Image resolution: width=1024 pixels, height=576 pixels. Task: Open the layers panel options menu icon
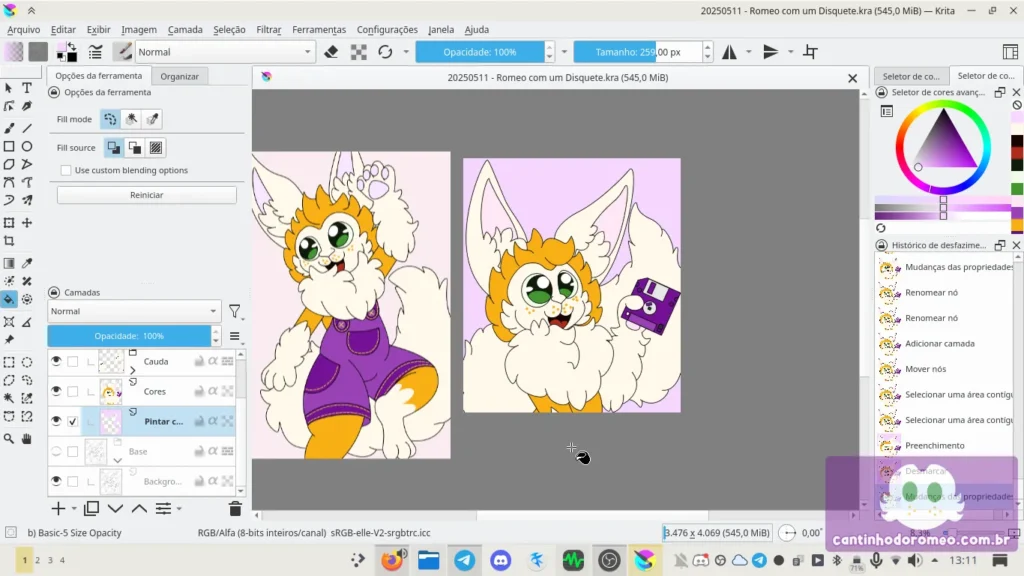tap(235, 336)
